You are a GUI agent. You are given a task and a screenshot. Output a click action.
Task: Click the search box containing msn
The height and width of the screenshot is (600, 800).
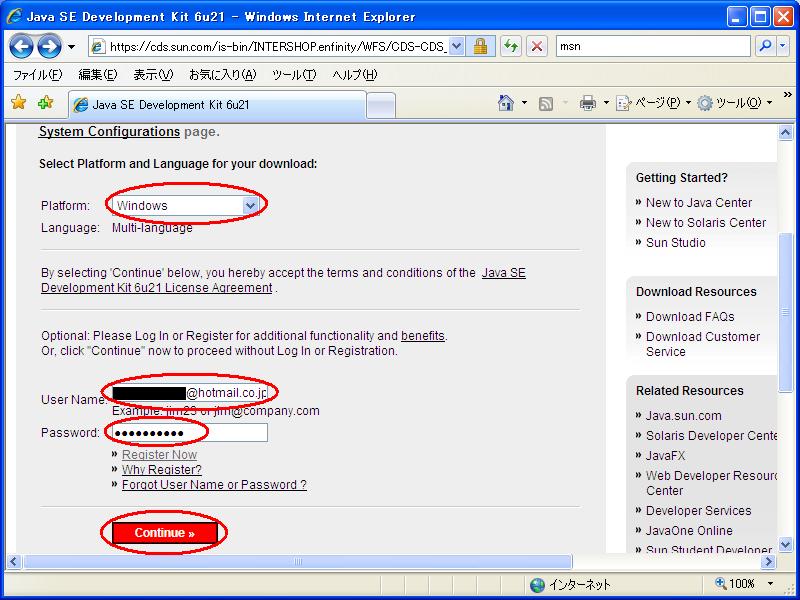(x=653, y=46)
